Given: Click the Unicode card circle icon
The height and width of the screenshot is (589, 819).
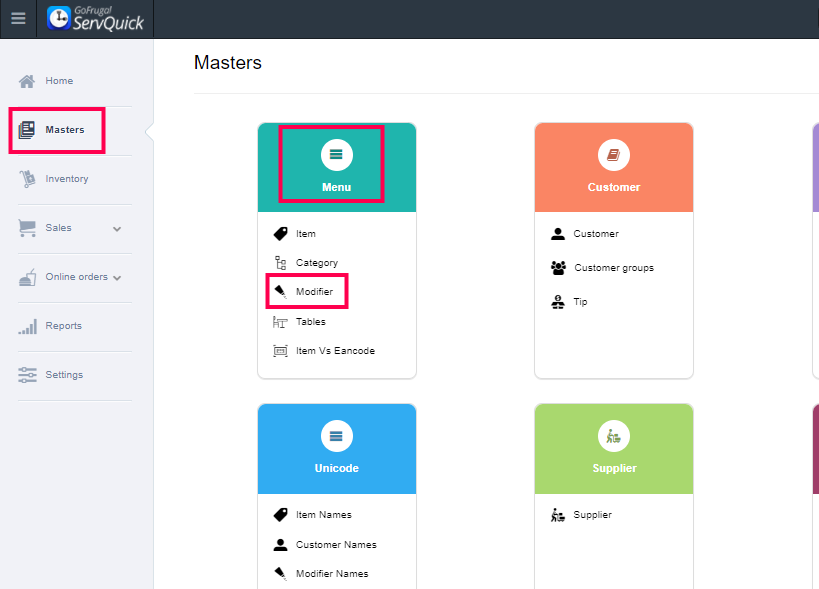Looking at the screenshot, I should 337,436.
